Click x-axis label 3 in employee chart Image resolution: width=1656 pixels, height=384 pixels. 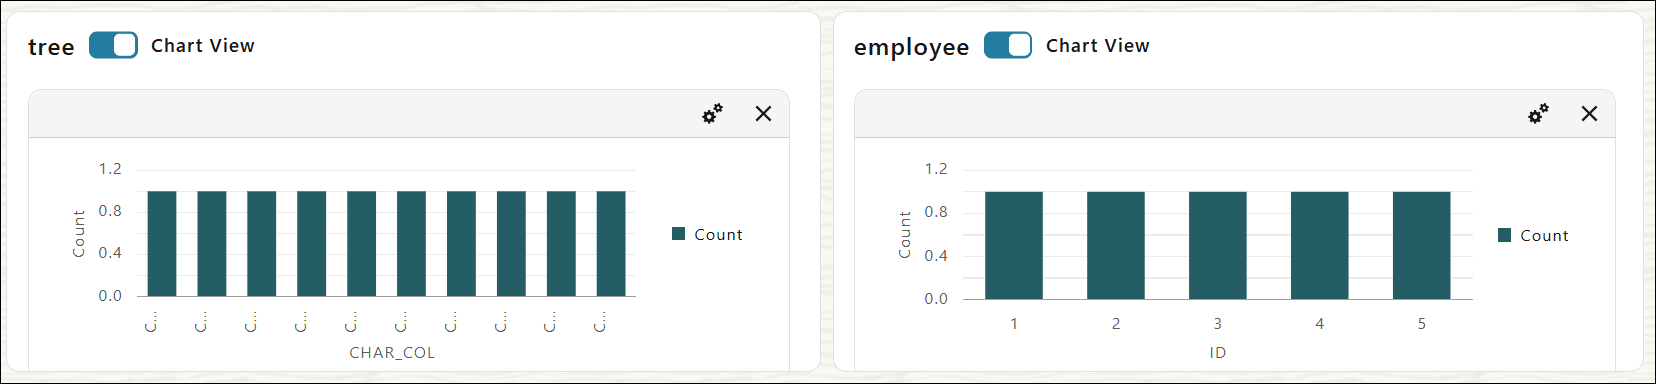pyautogui.click(x=1218, y=324)
